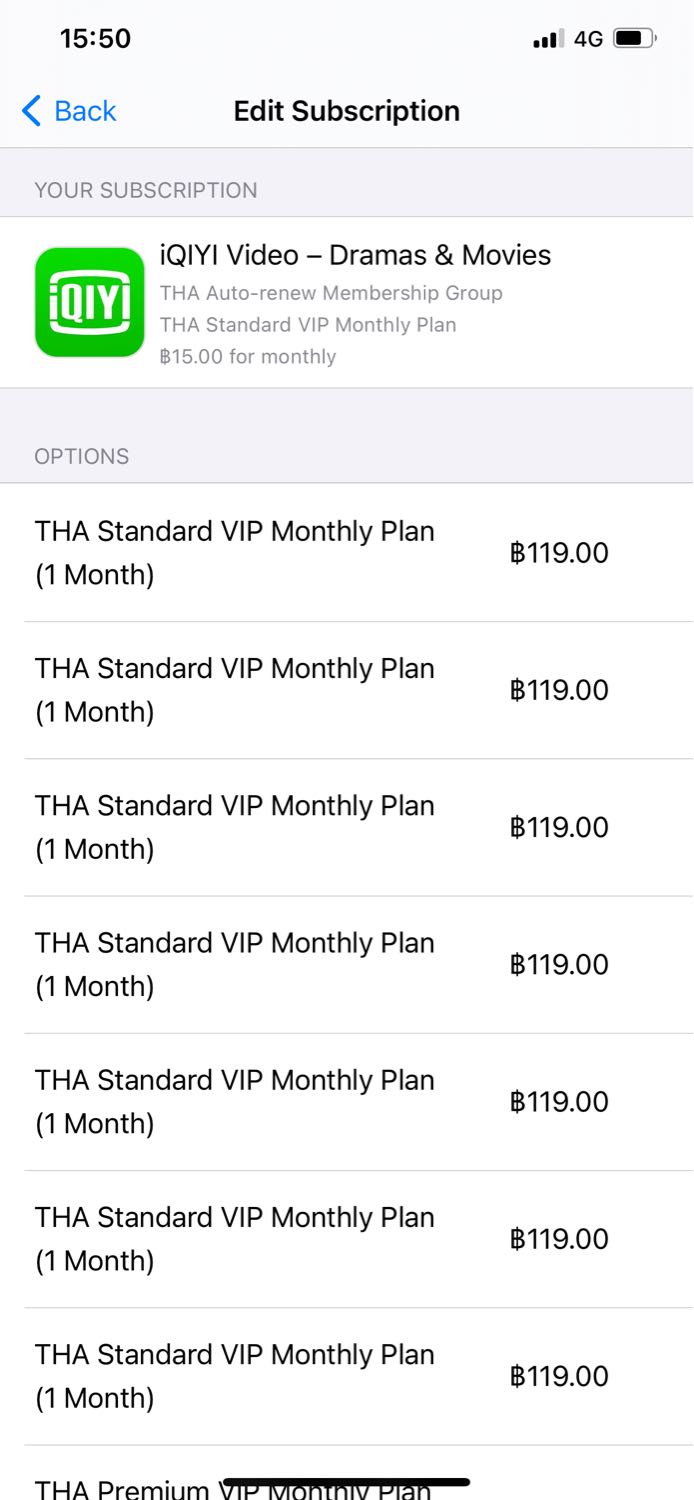
Task: Tap the green iQIYI app icon
Action: point(90,302)
